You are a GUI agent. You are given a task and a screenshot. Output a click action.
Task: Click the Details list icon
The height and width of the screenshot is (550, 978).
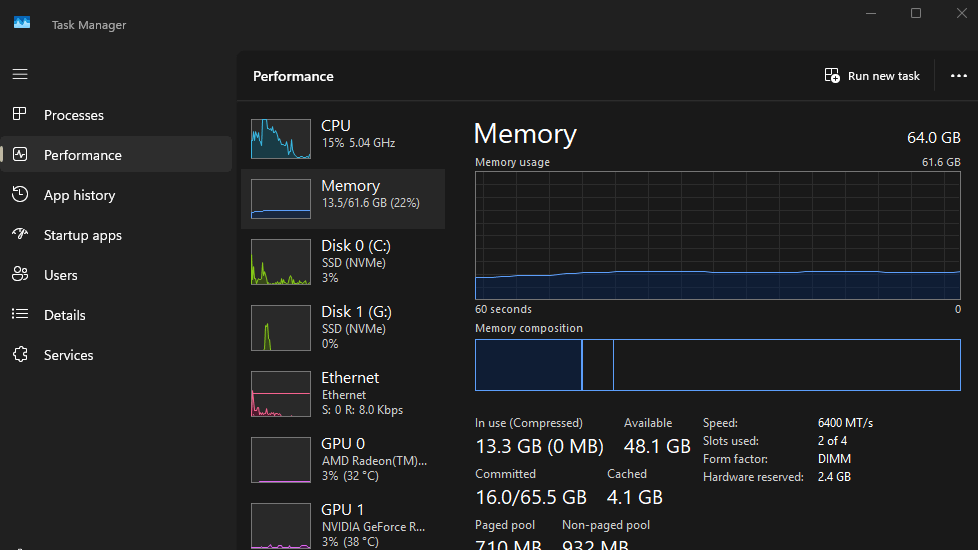point(20,314)
